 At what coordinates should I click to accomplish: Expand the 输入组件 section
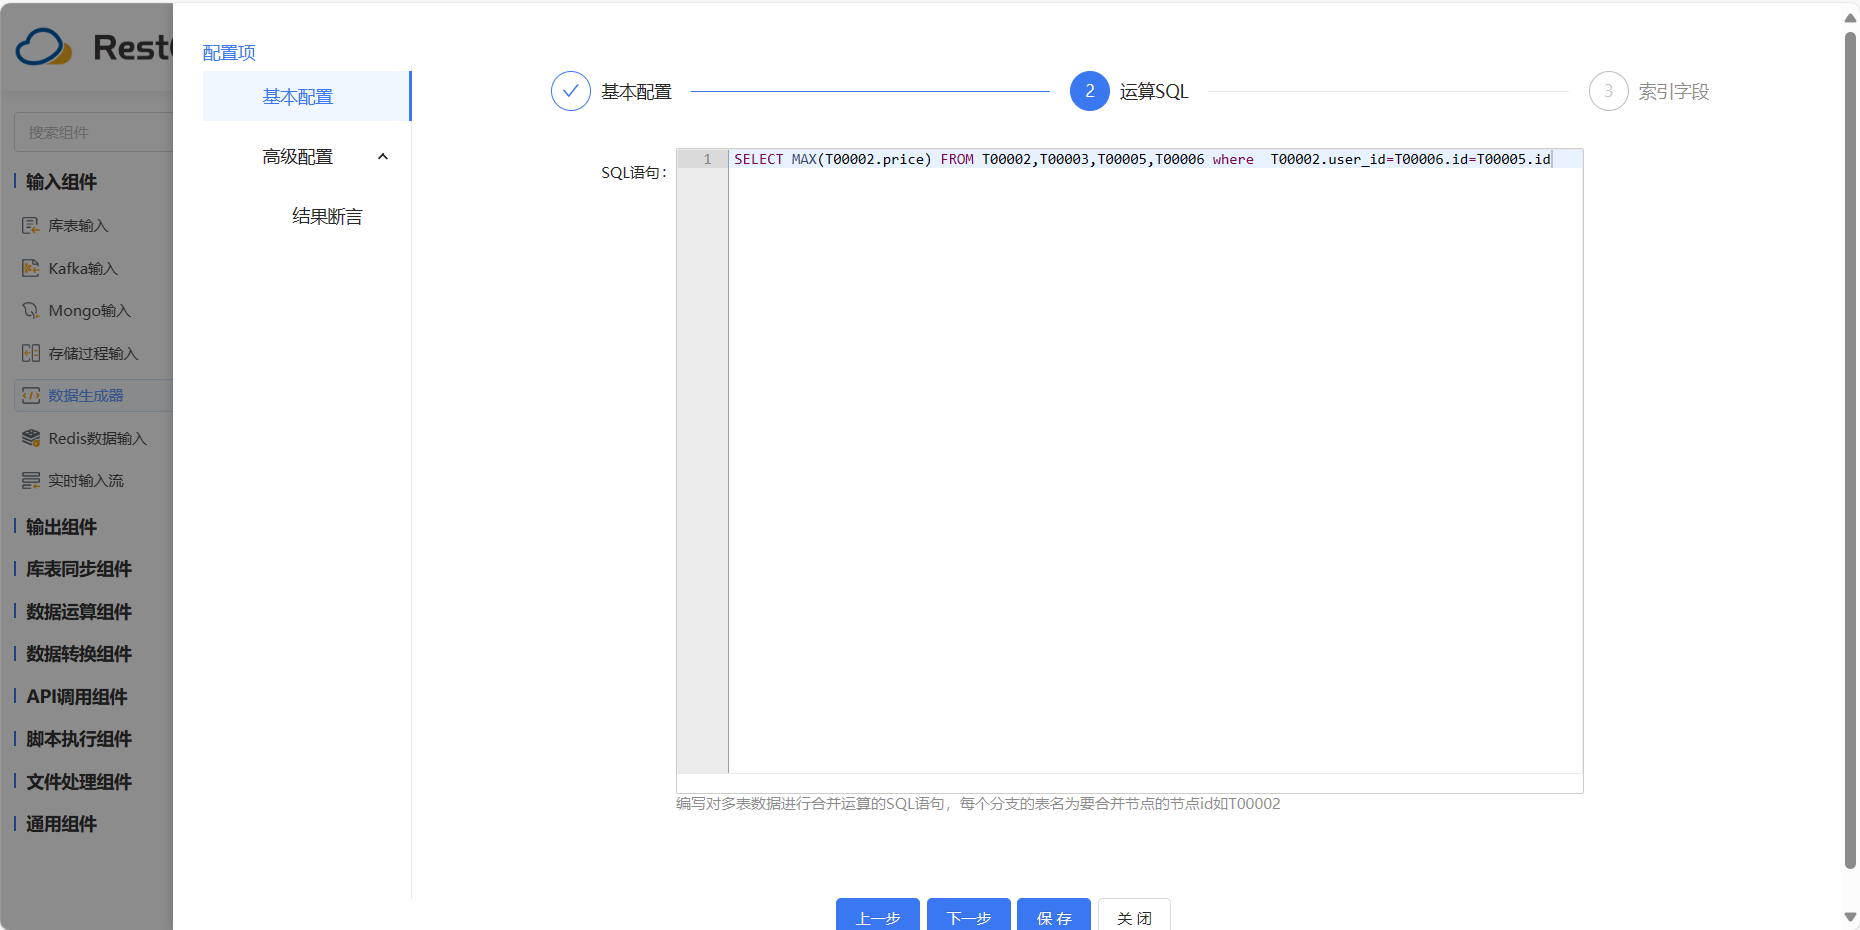(61, 182)
